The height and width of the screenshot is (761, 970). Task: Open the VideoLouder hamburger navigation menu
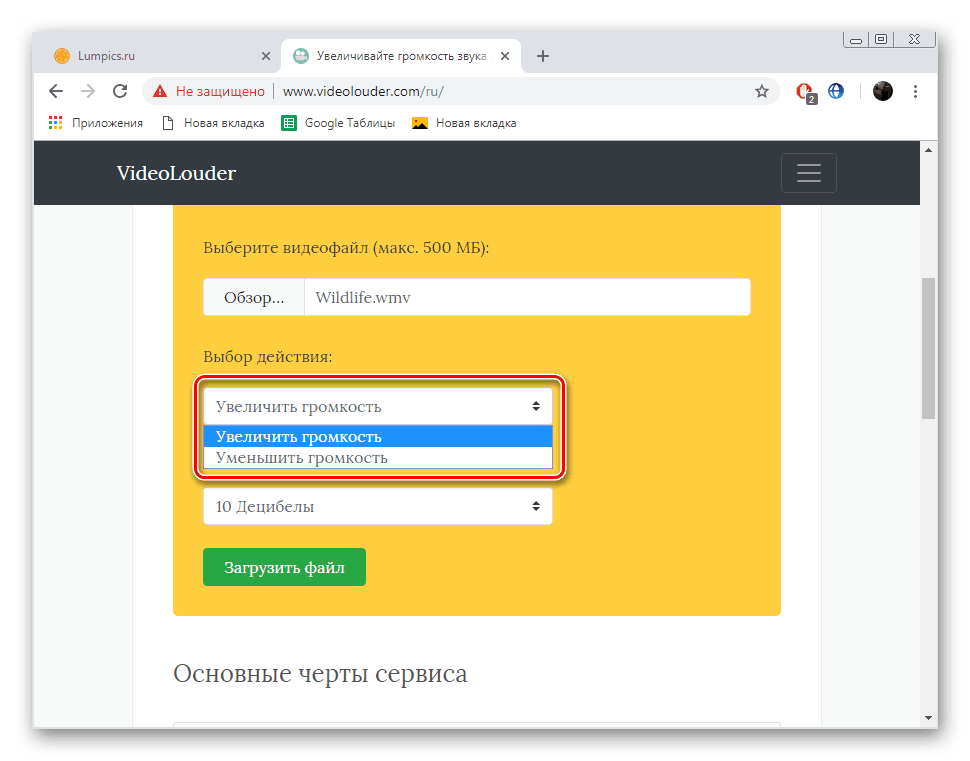click(x=808, y=172)
